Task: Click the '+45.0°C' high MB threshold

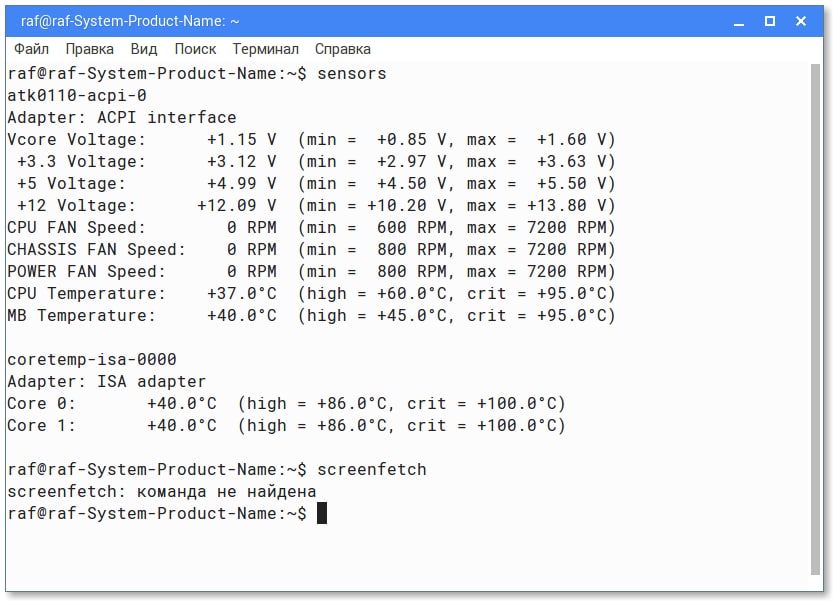Action: 412,316
